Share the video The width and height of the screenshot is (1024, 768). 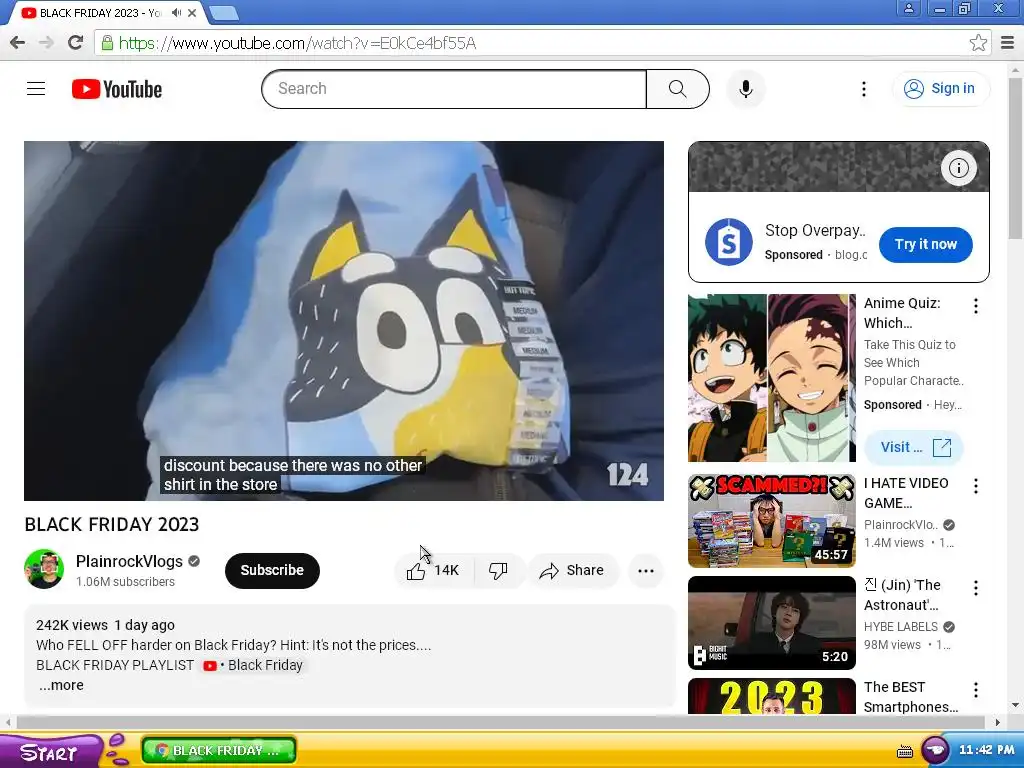click(572, 571)
